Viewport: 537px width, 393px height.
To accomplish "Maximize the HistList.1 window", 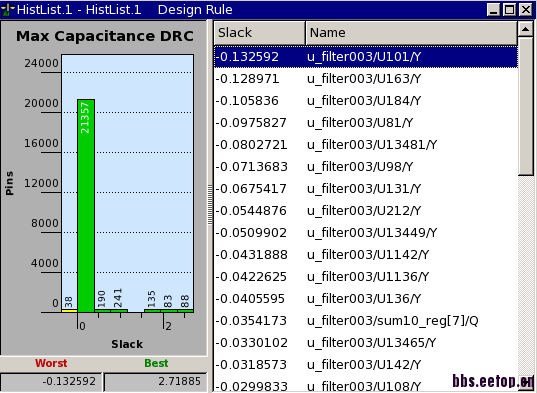I will tap(510, 10).
